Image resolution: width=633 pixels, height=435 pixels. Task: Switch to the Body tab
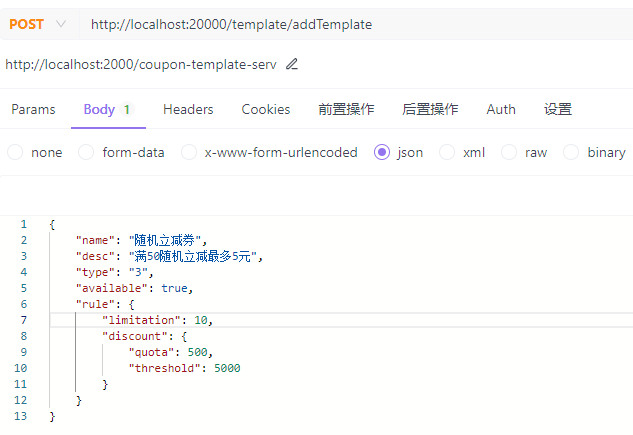click(x=108, y=109)
